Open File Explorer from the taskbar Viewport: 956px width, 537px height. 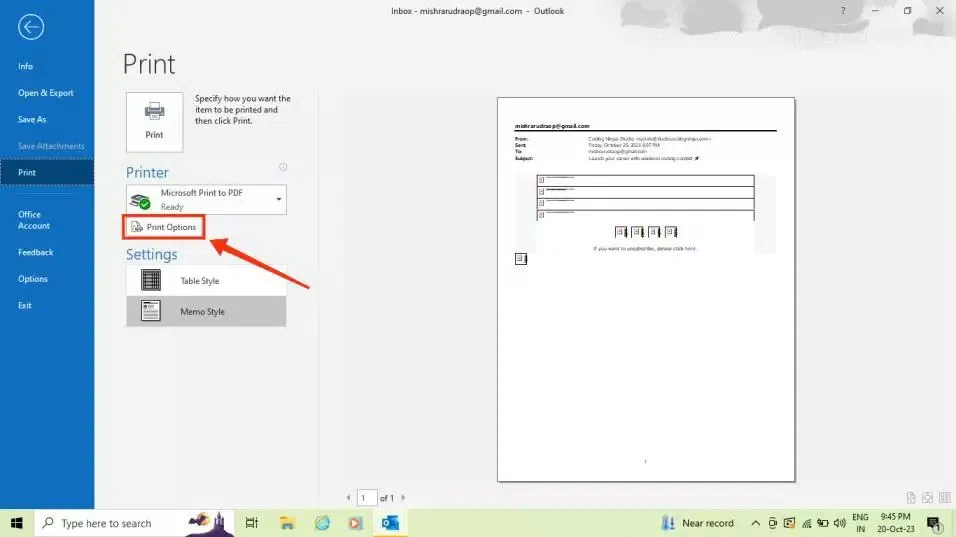click(287, 523)
